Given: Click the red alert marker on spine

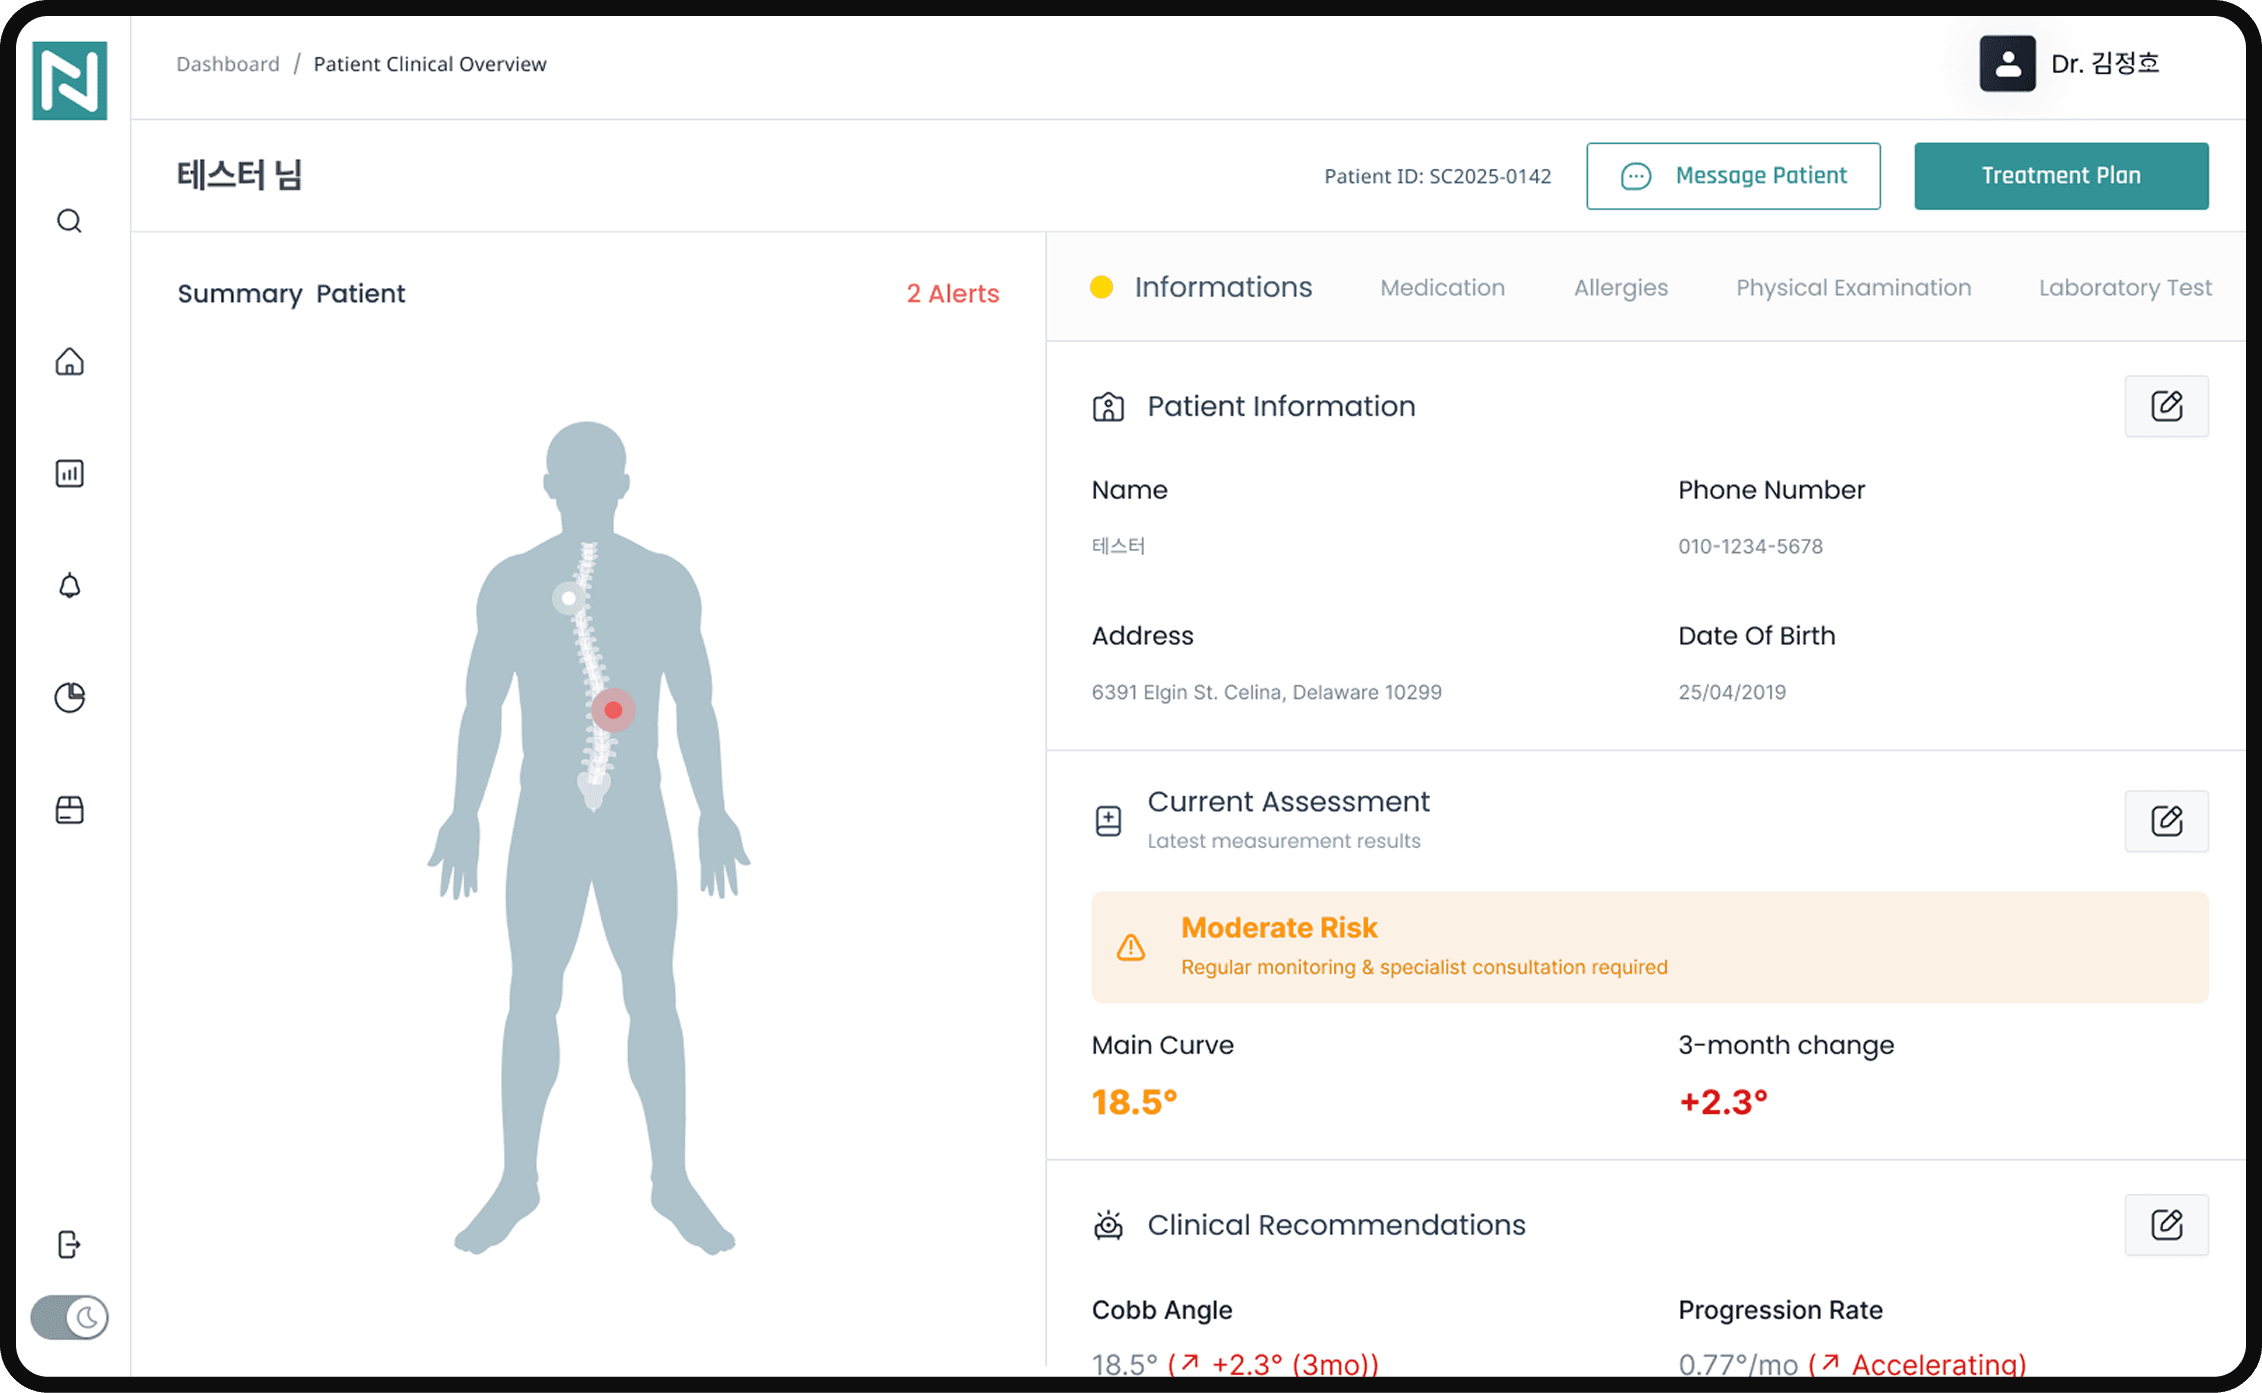Looking at the screenshot, I should coord(613,710).
